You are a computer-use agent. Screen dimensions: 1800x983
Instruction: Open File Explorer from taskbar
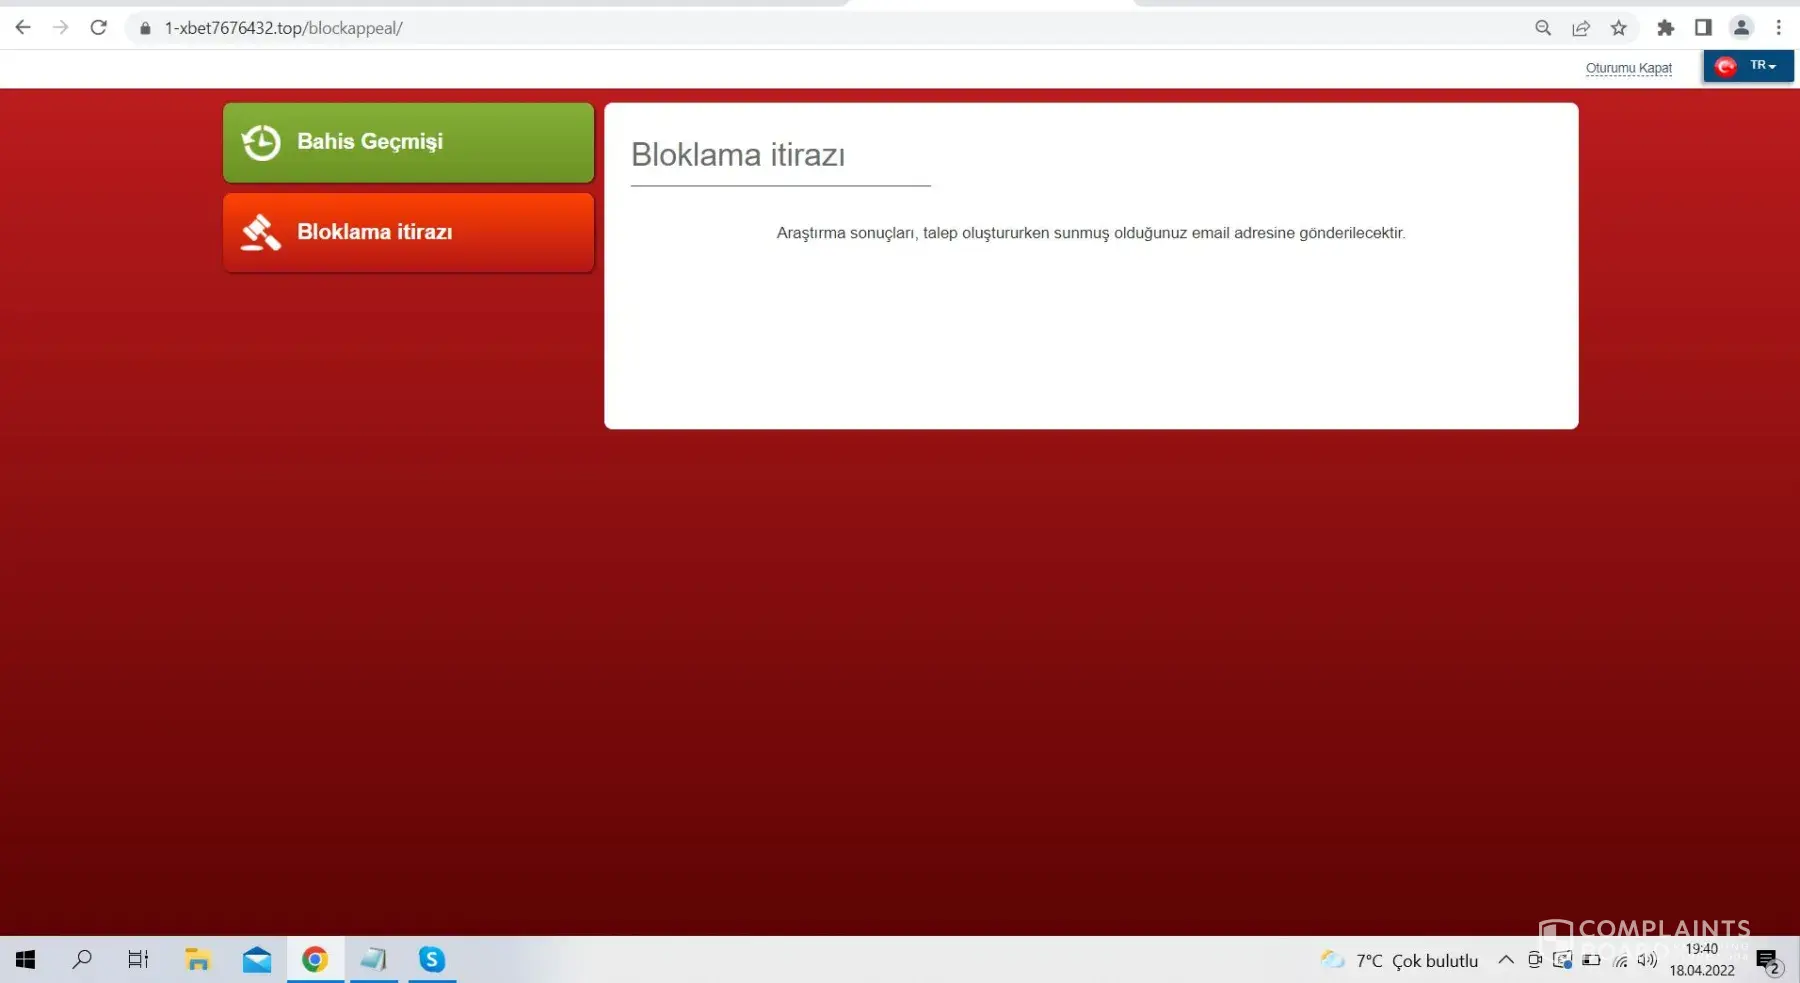[x=198, y=960]
